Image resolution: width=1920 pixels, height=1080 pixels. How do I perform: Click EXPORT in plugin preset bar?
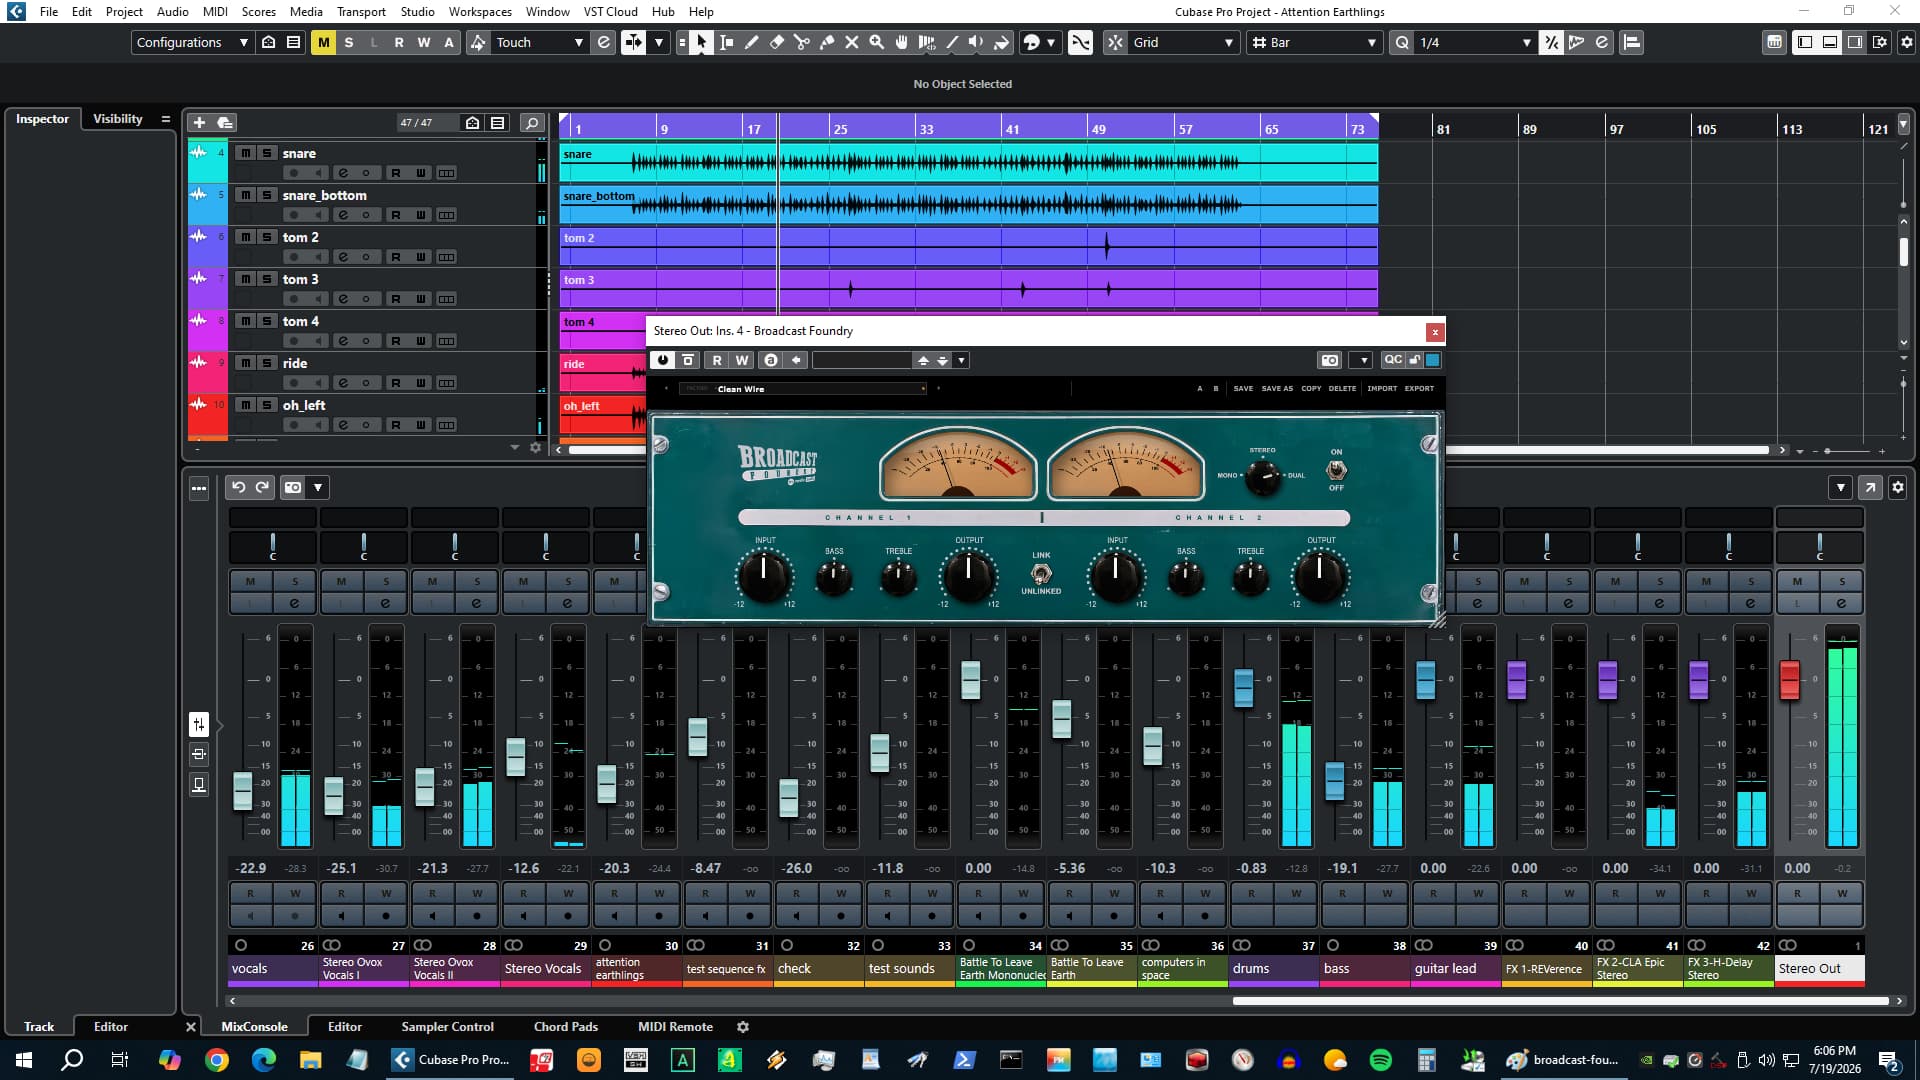tap(1419, 388)
